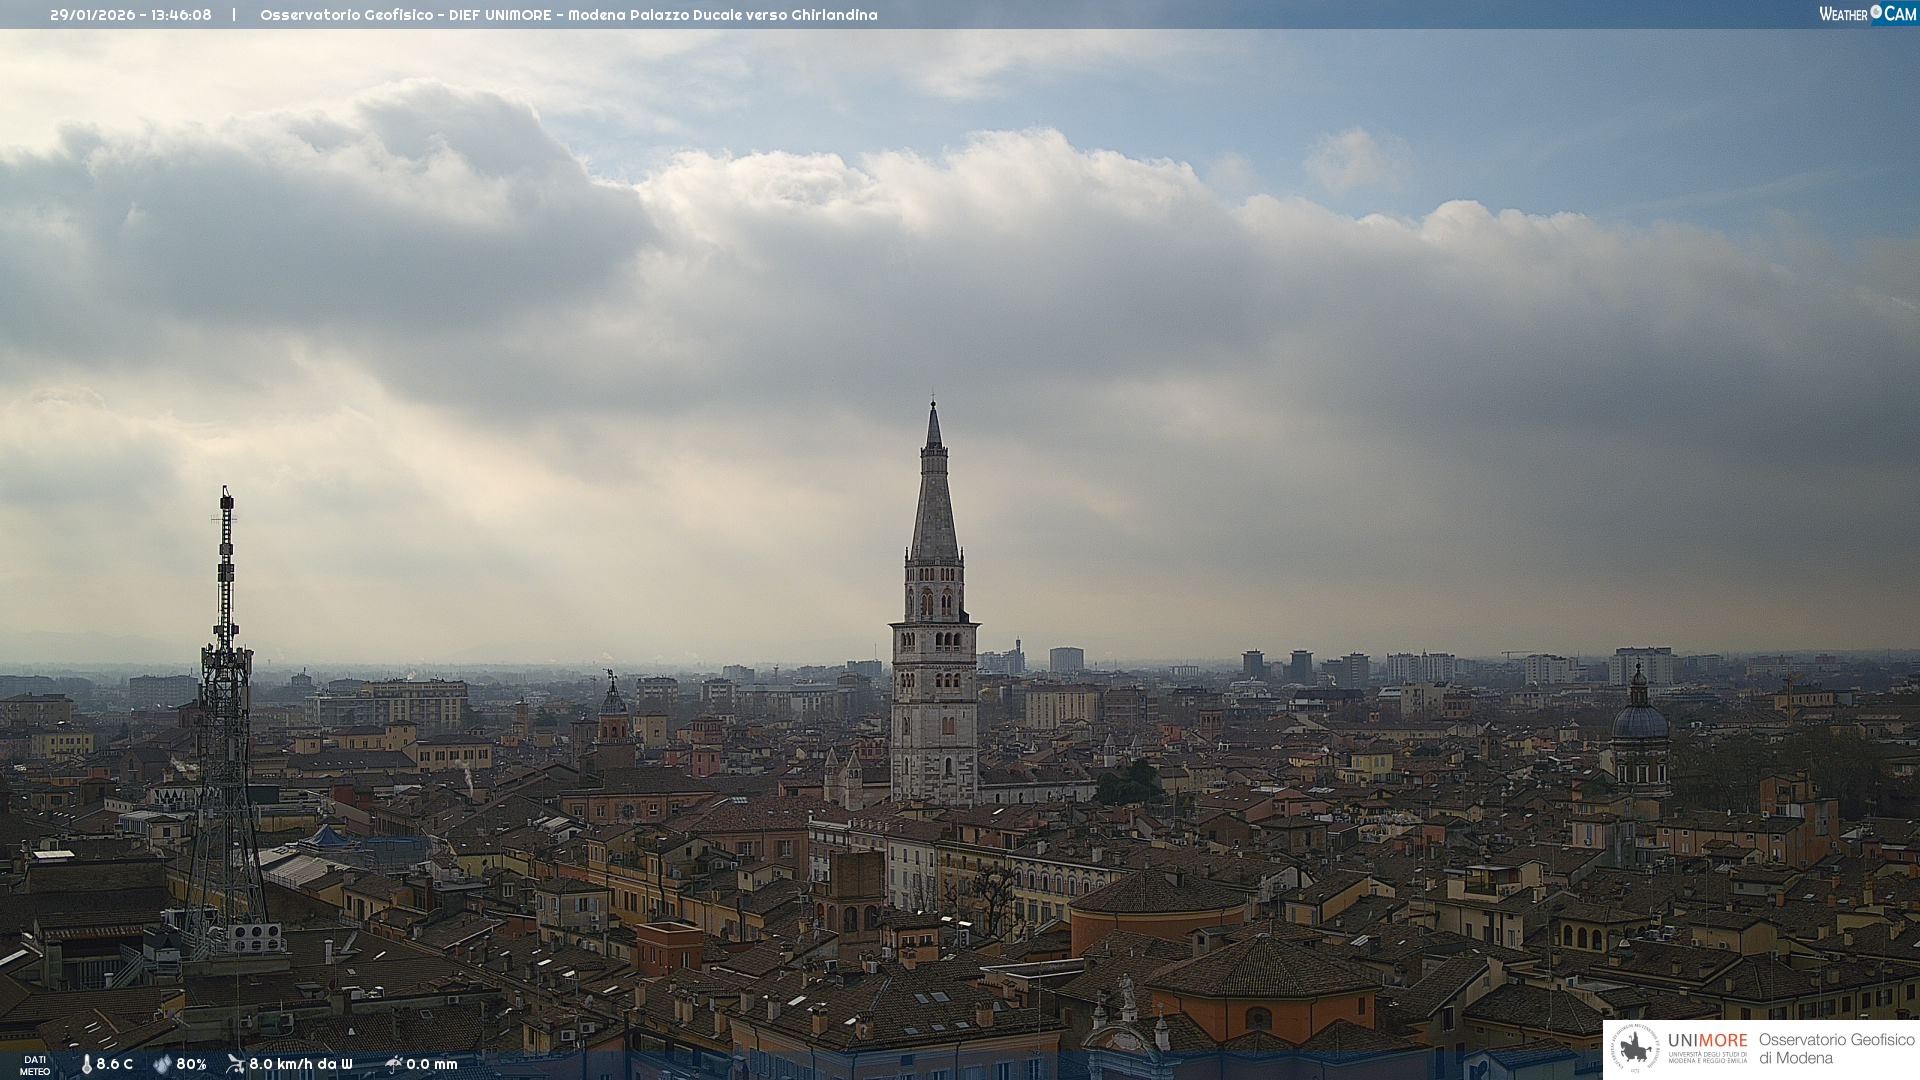Click the DATI METEO label
The height and width of the screenshot is (1080, 1920).
35,1065
